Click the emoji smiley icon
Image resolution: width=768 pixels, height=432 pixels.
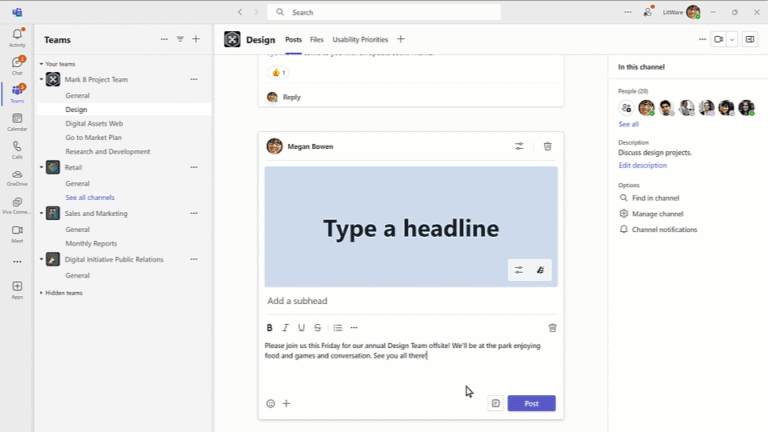pos(270,403)
